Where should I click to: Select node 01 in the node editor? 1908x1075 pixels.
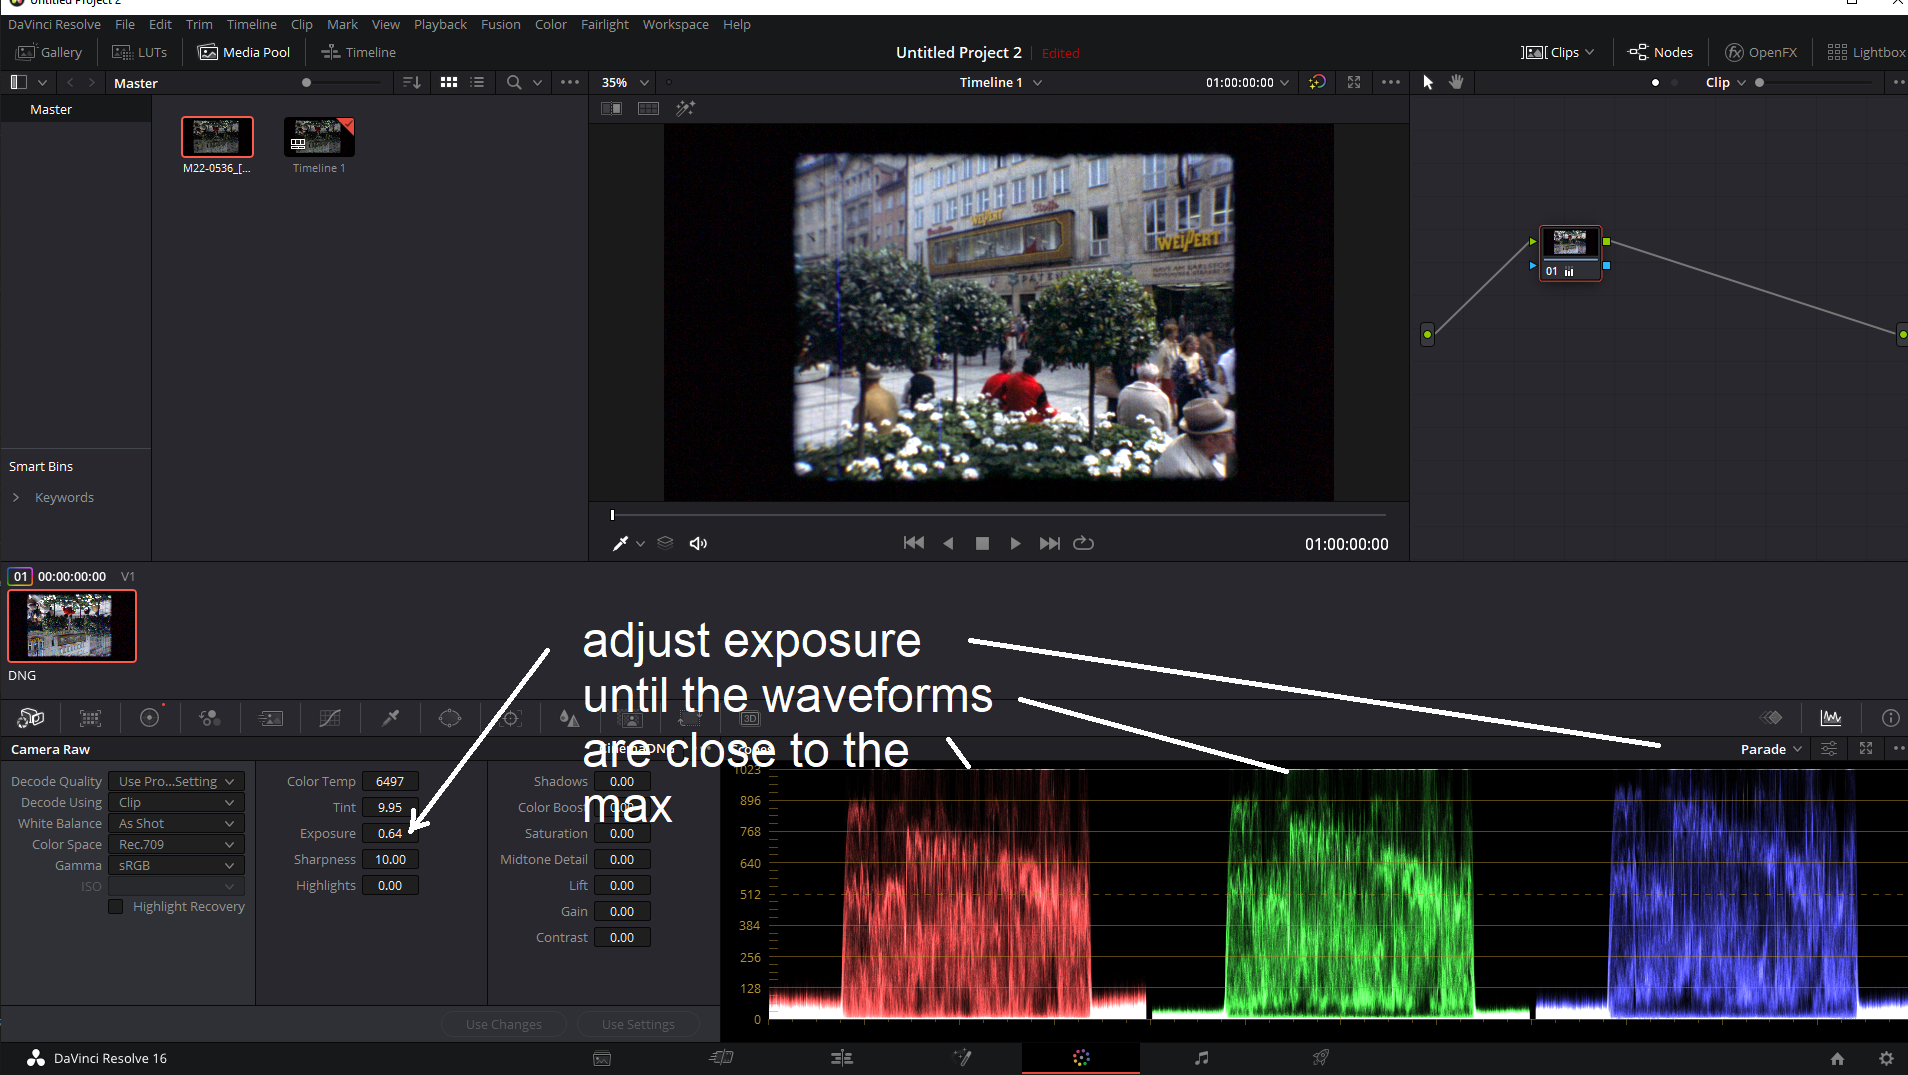1570,253
